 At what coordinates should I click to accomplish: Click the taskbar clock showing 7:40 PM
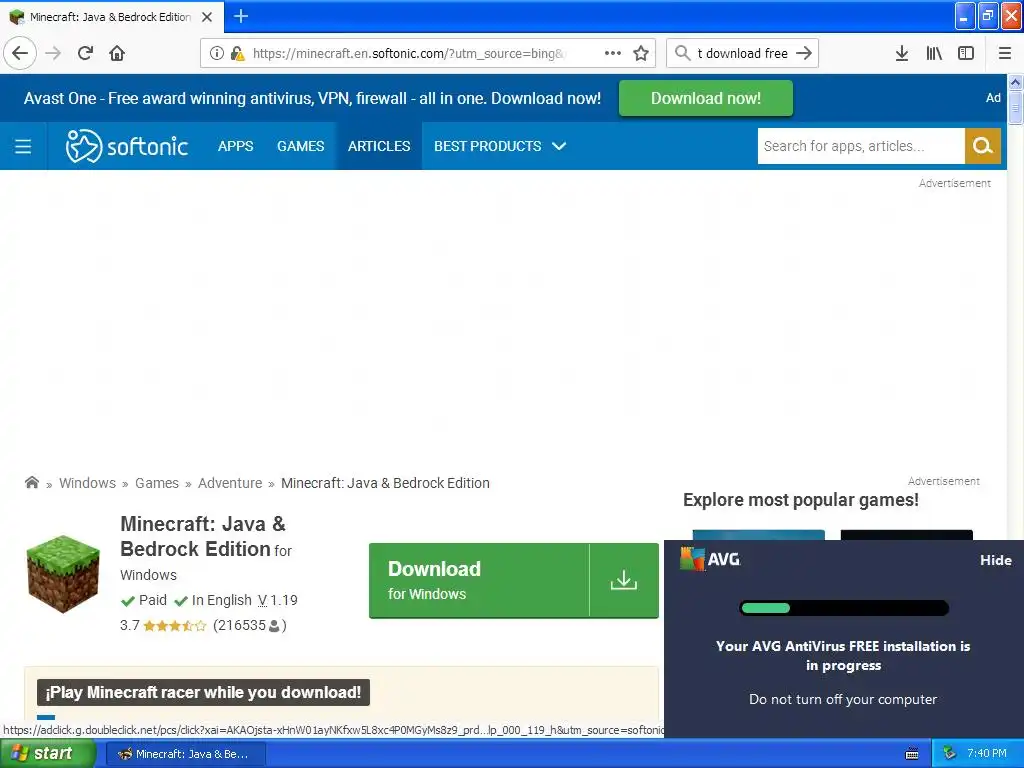(986, 754)
